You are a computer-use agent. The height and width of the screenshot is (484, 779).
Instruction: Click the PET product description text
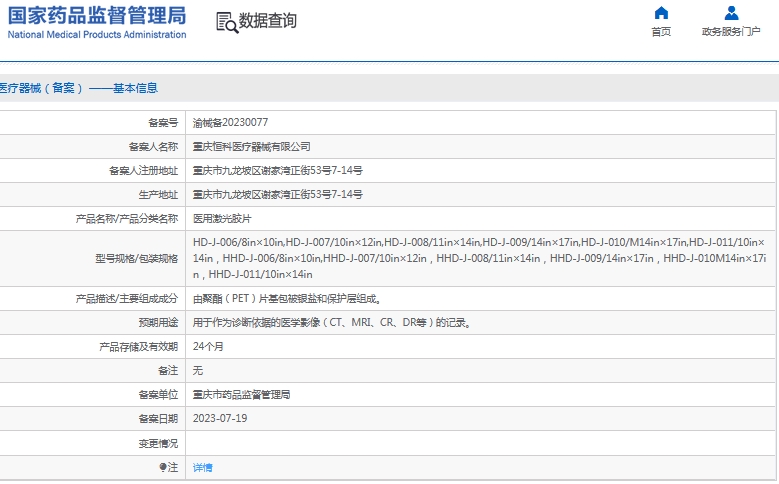tap(287, 299)
